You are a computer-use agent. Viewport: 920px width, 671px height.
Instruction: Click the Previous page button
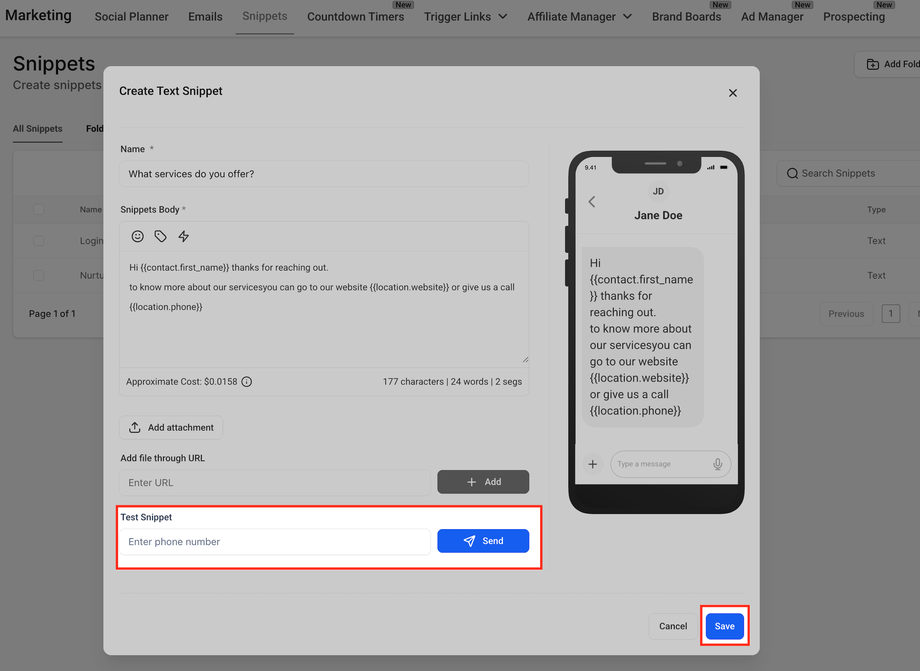pyautogui.click(x=846, y=314)
